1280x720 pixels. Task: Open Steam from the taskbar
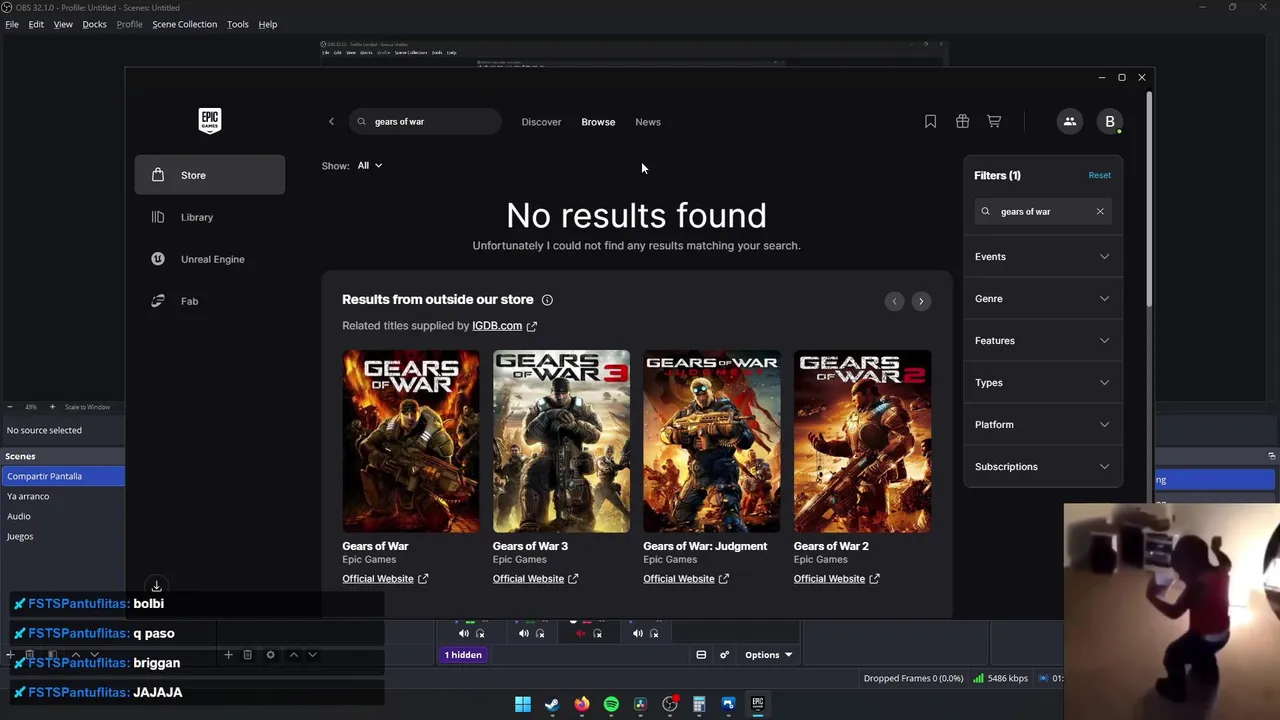tap(552, 704)
